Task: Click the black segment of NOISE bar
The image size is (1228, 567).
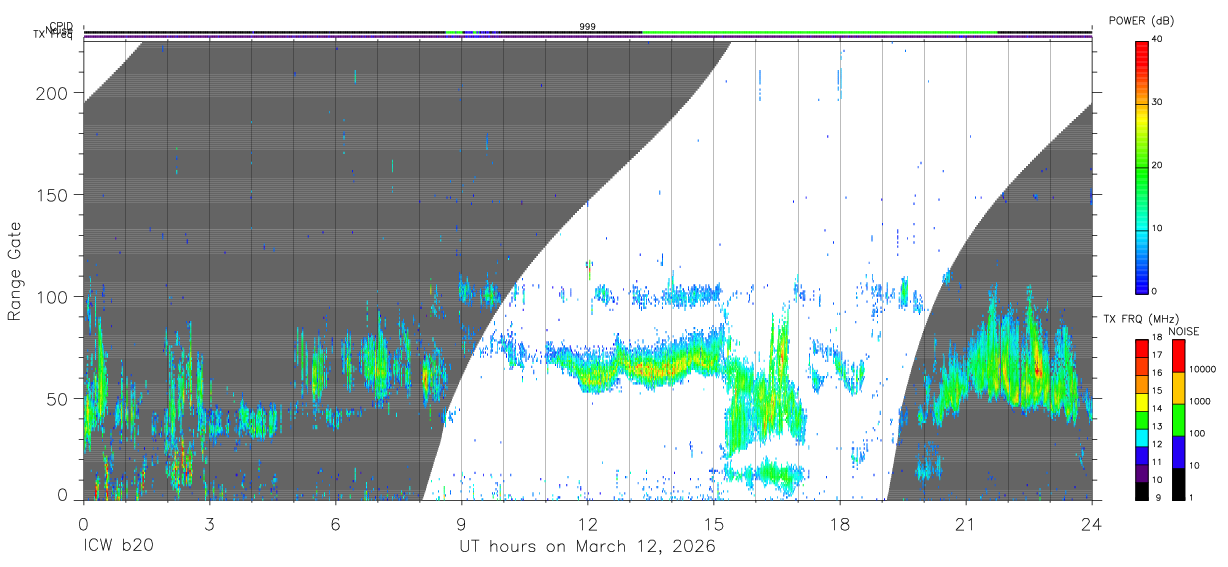Action: (x=1178, y=484)
